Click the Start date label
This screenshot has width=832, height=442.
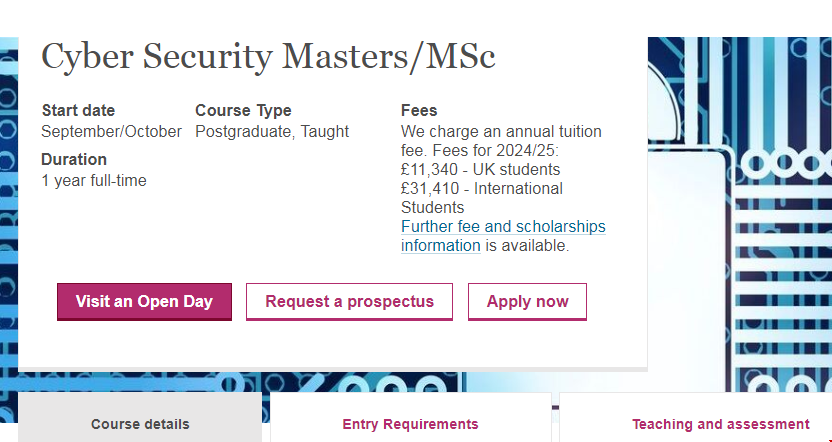[x=78, y=110]
